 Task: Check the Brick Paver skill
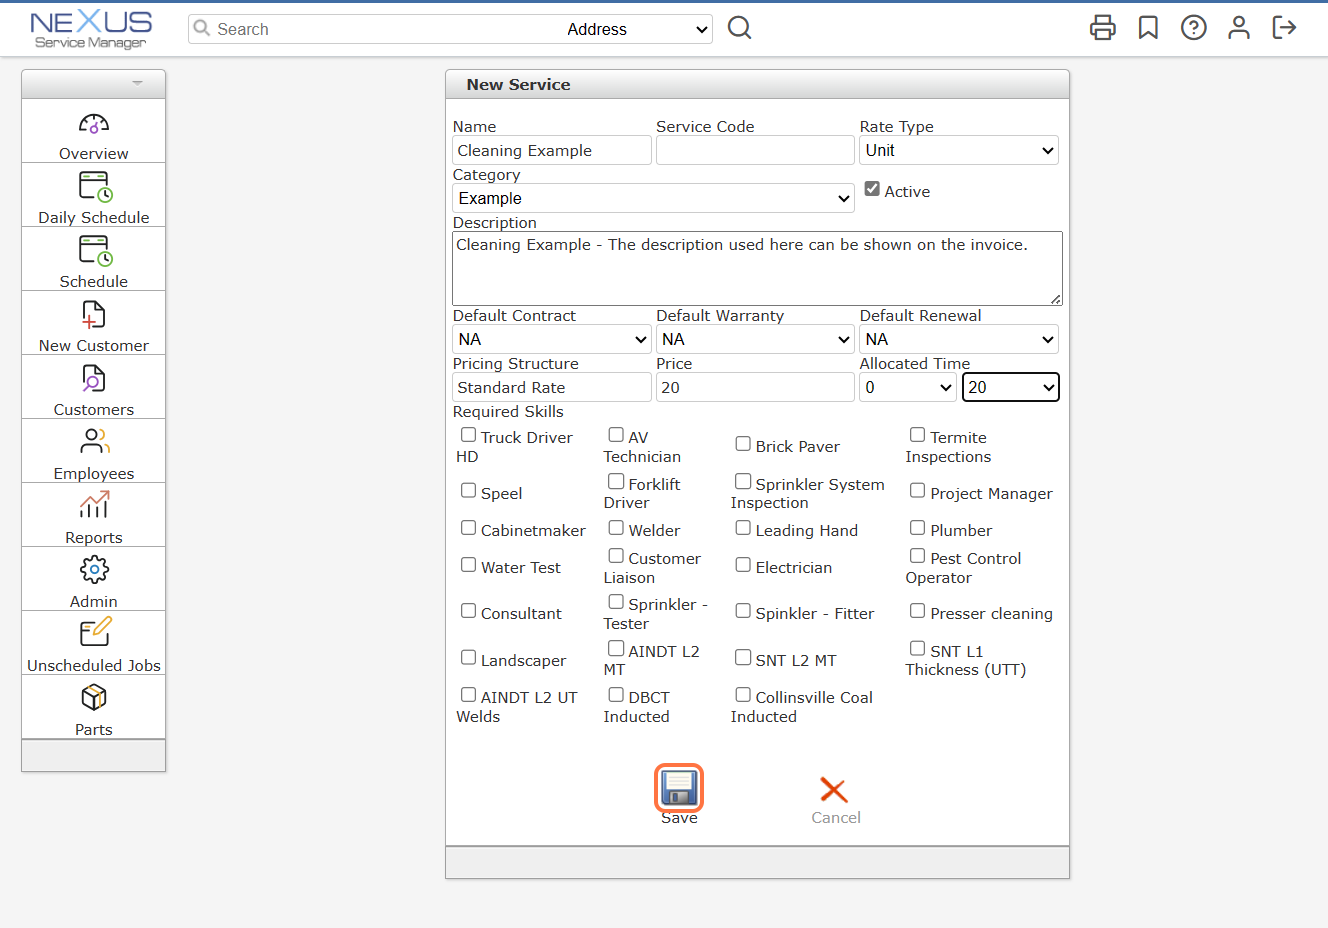743,444
